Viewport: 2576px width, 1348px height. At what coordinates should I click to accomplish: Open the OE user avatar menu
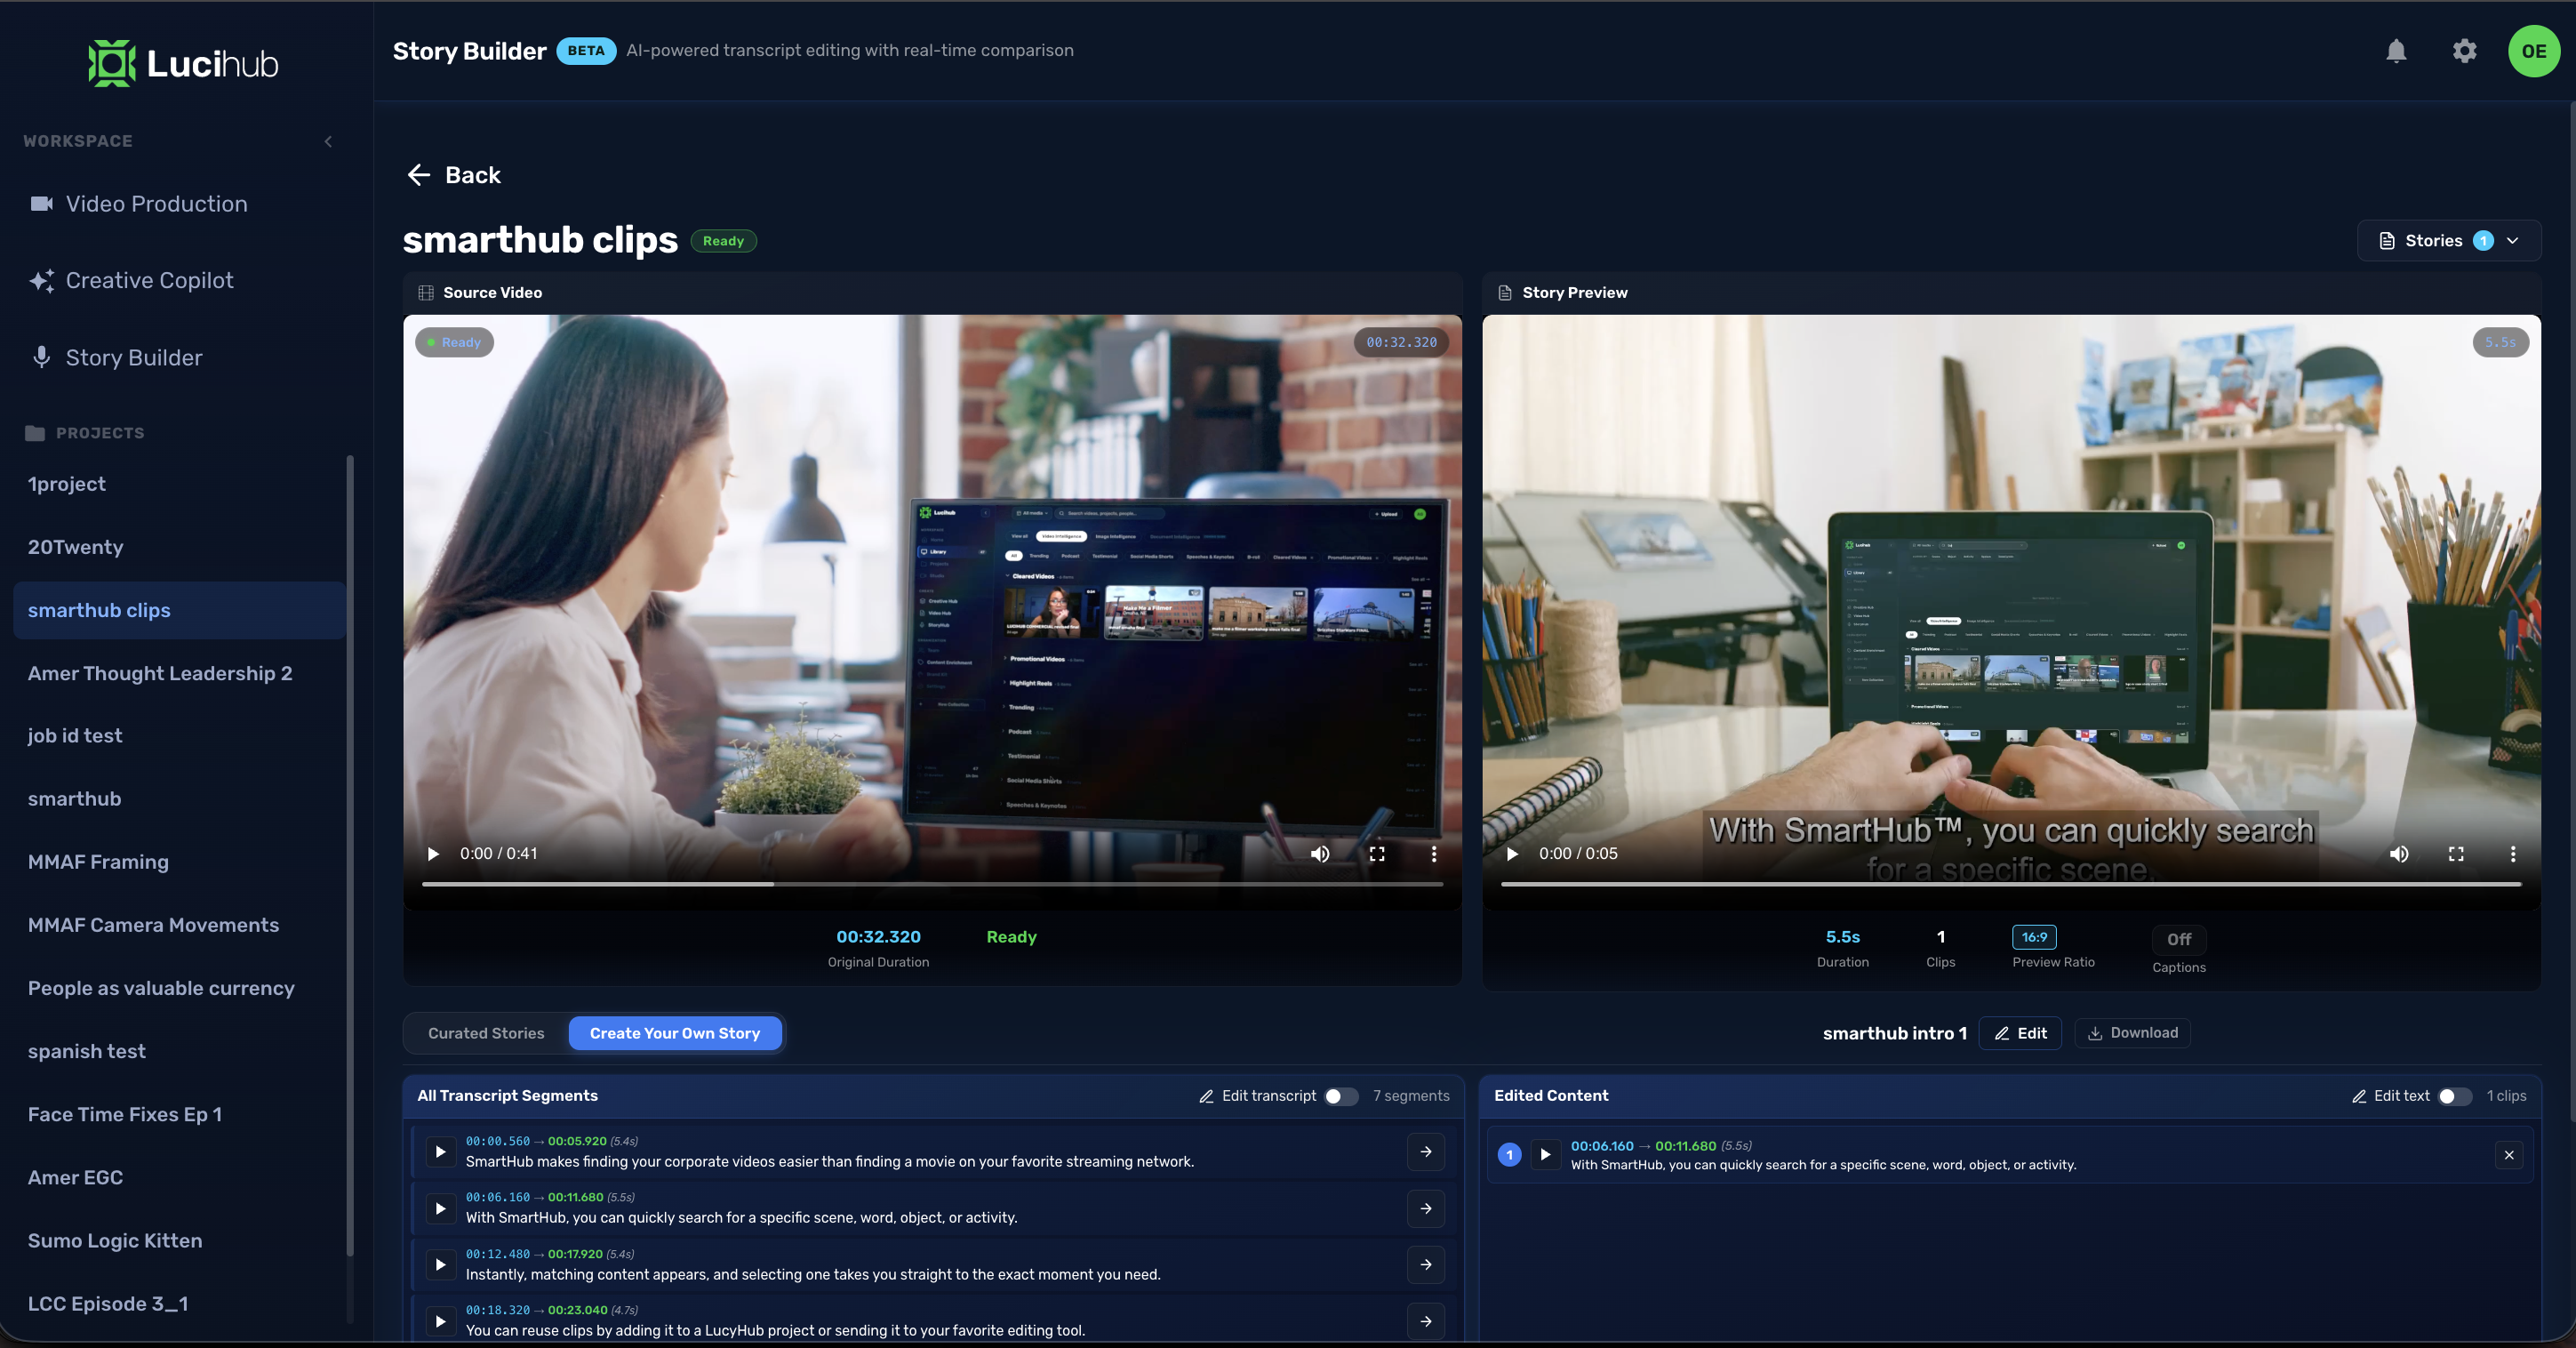[x=2533, y=51]
